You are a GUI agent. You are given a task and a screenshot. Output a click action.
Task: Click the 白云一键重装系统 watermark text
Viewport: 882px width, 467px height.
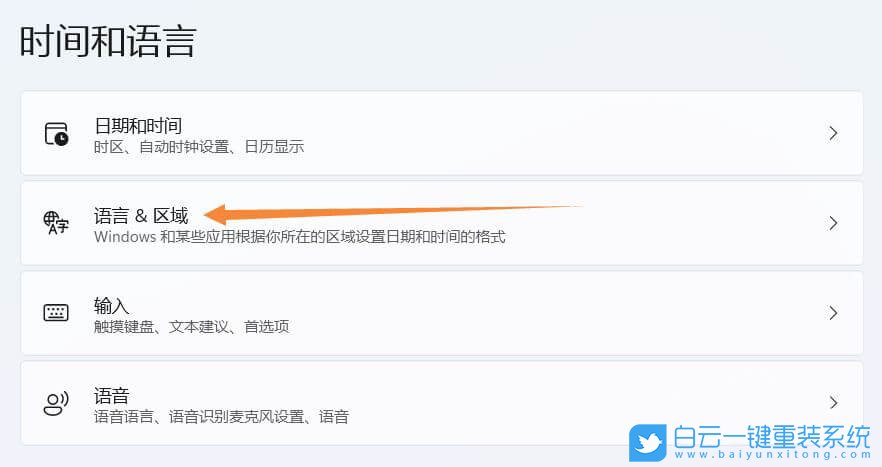[x=771, y=437]
